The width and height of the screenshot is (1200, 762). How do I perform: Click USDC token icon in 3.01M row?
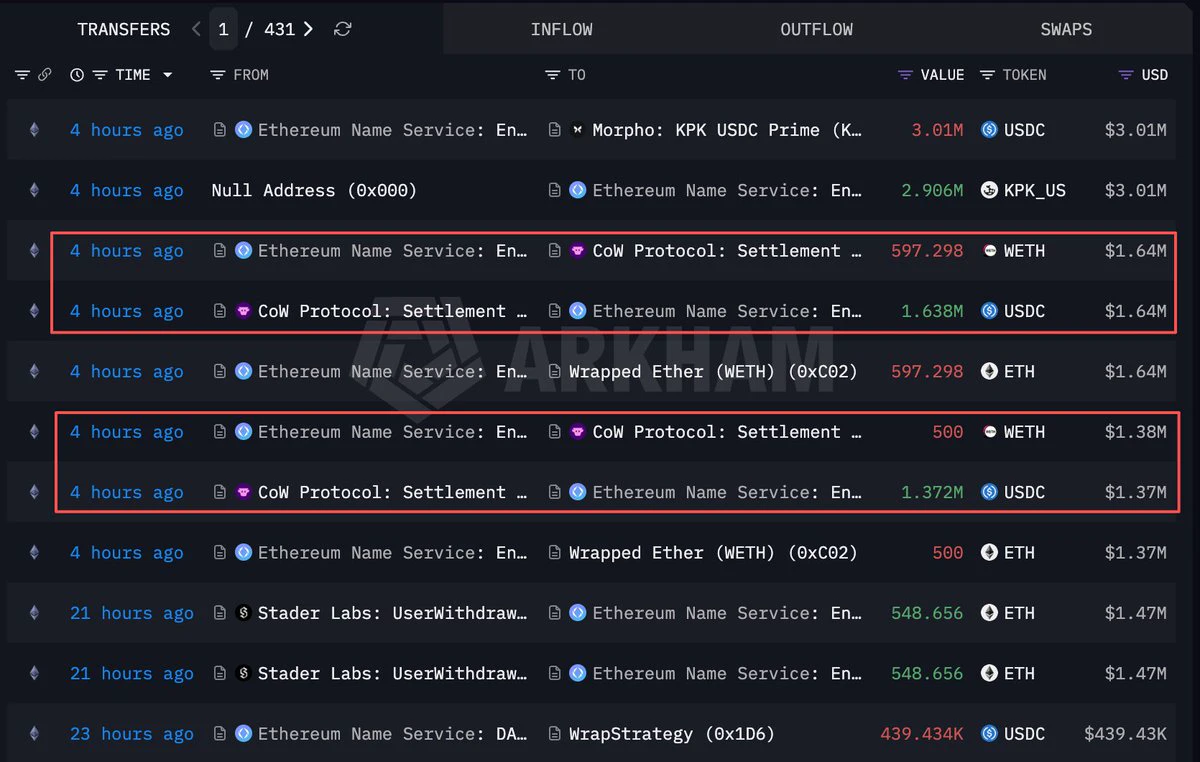pos(989,130)
